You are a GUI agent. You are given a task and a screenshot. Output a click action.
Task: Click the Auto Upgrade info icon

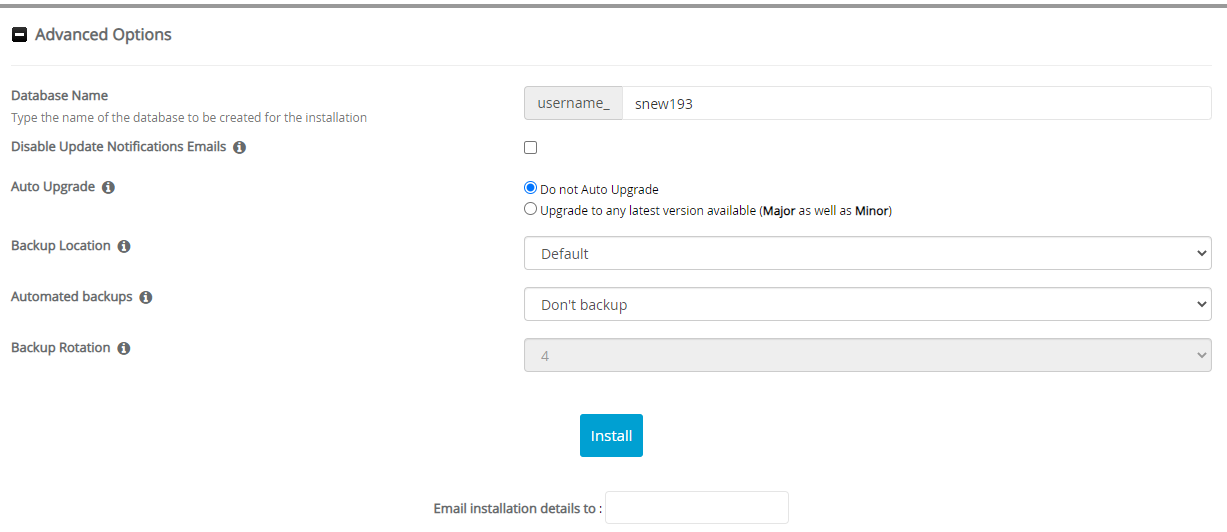tap(108, 187)
